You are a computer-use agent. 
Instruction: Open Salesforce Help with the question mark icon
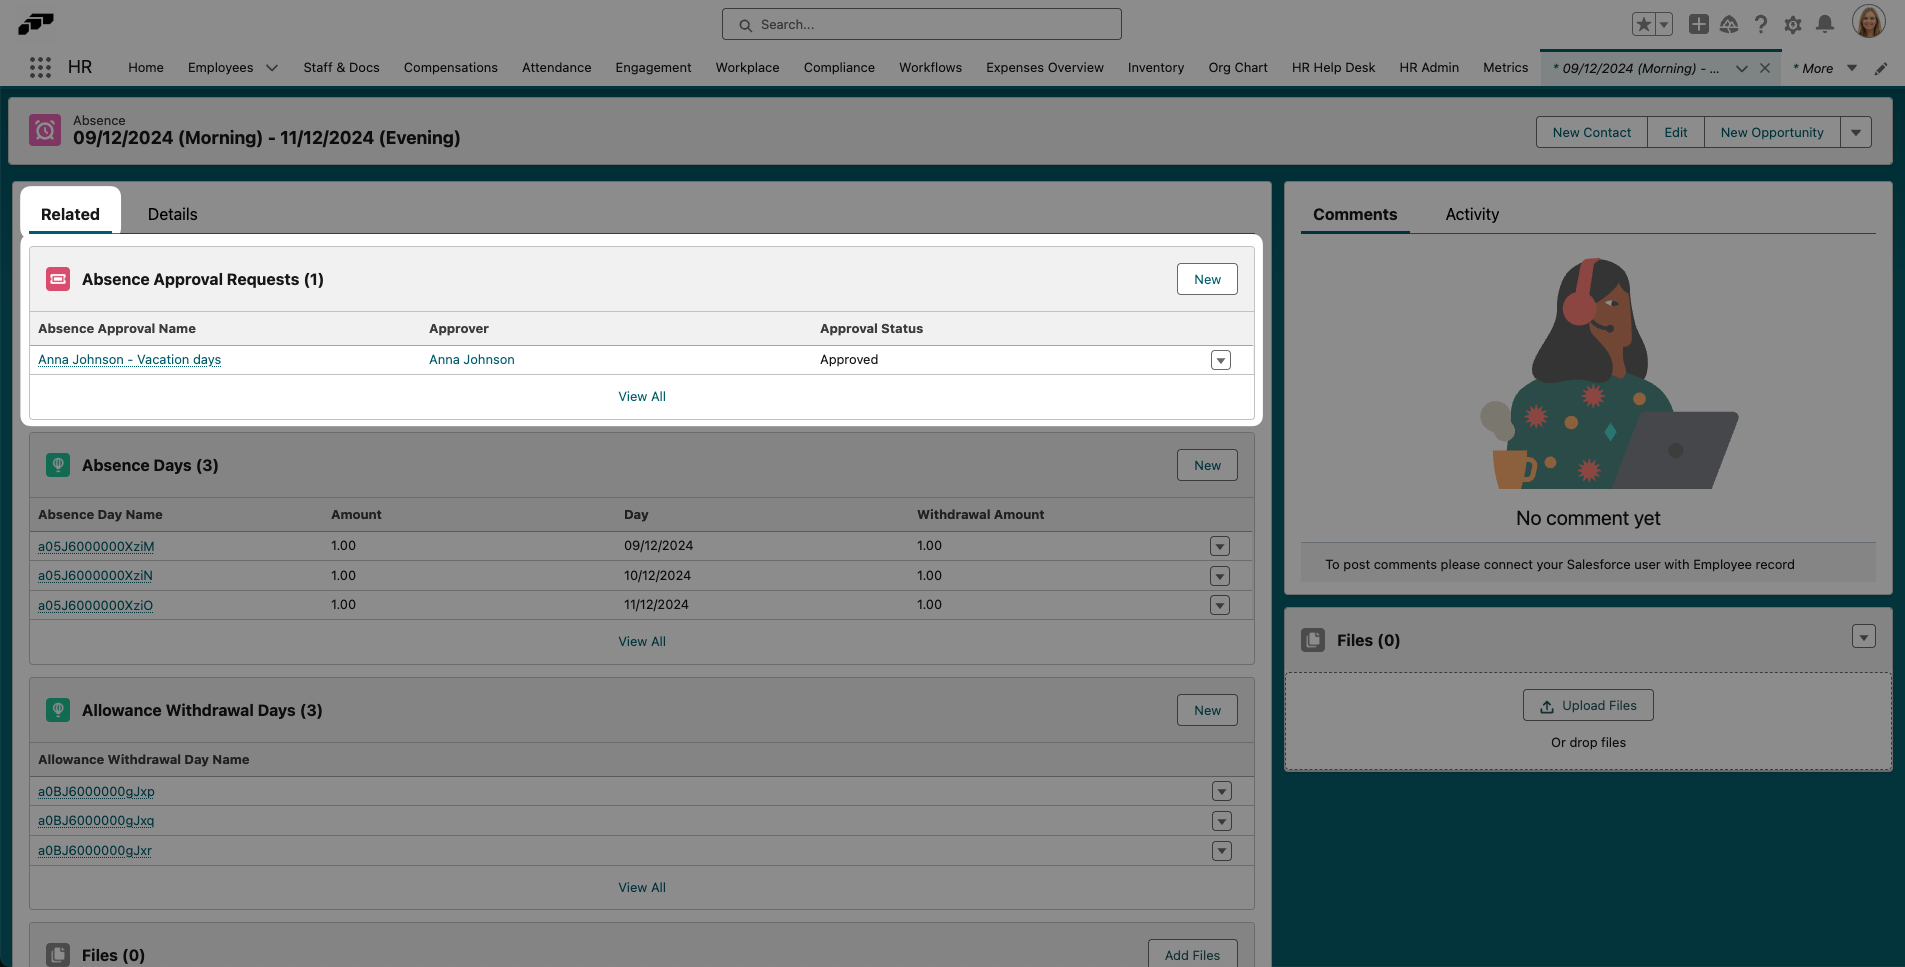tap(1761, 24)
